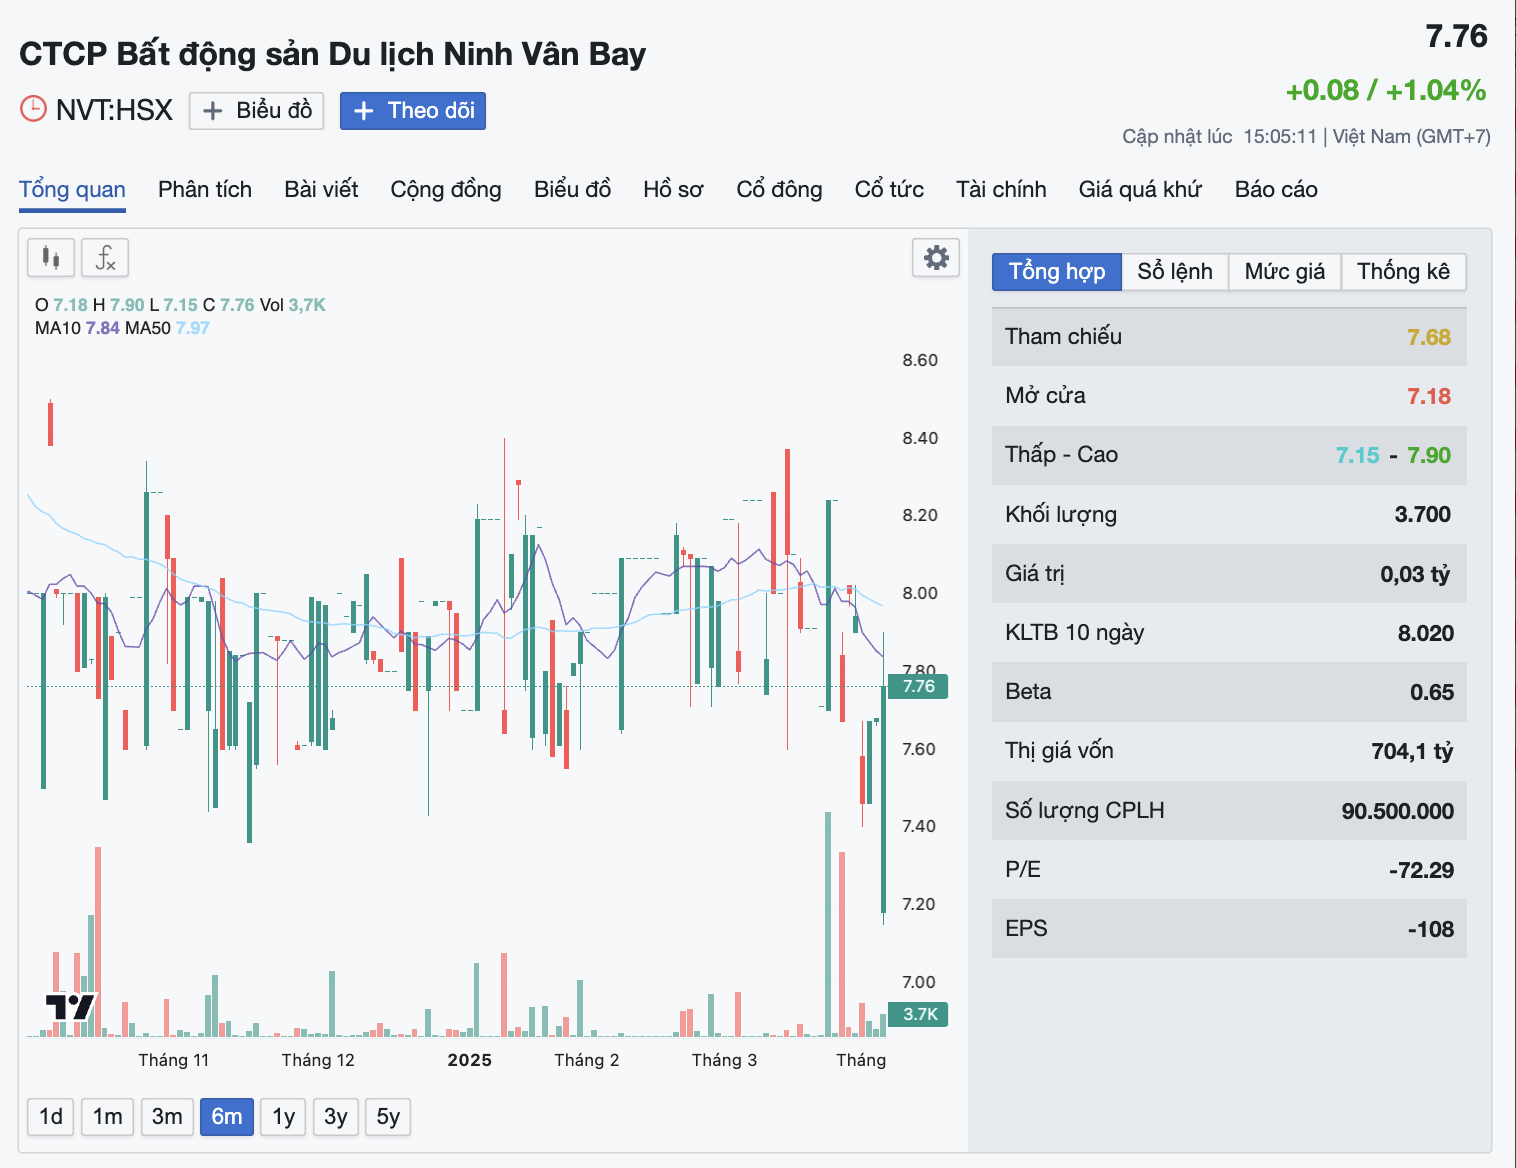Click the 3.7K volume label on axis
This screenshot has width=1516, height=1168.
point(918,1014)
